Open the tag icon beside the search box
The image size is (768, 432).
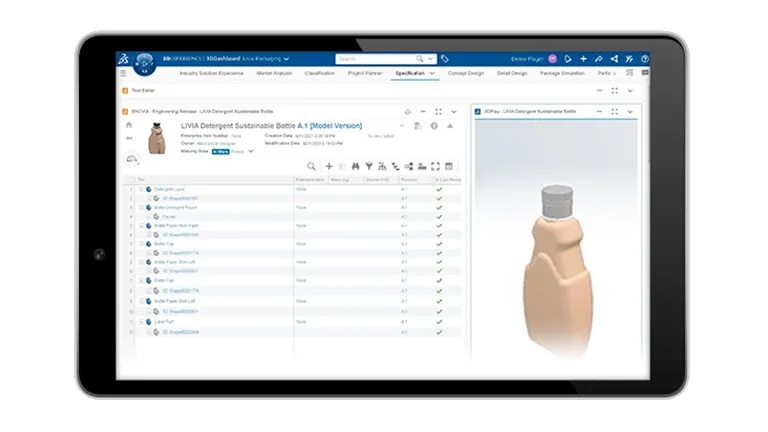[445, 59]
